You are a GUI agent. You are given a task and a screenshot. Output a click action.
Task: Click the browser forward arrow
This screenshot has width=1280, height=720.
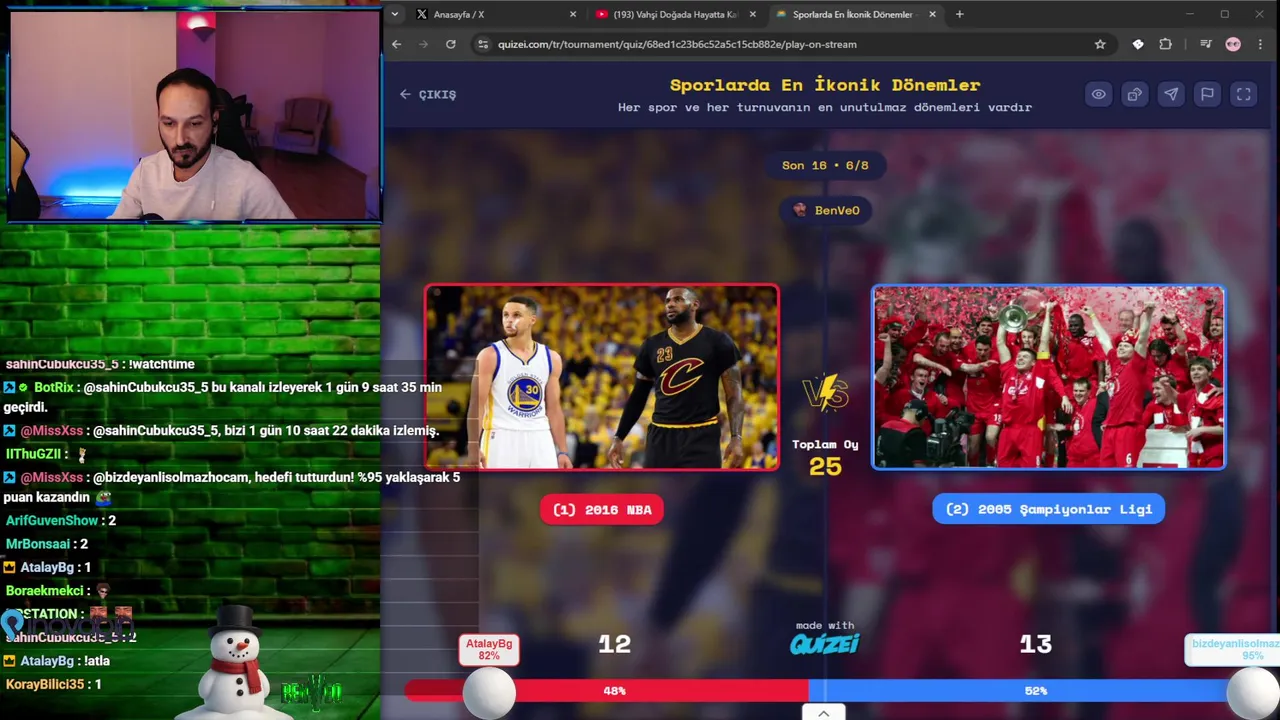pos(424,44)
